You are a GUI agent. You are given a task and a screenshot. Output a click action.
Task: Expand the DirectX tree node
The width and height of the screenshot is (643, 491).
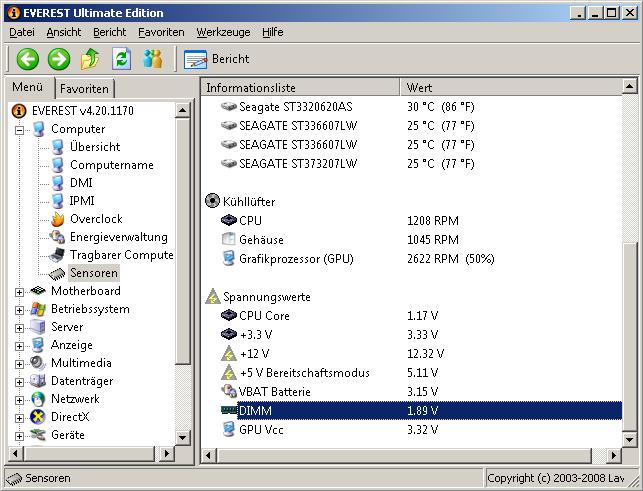click(19, 418)
